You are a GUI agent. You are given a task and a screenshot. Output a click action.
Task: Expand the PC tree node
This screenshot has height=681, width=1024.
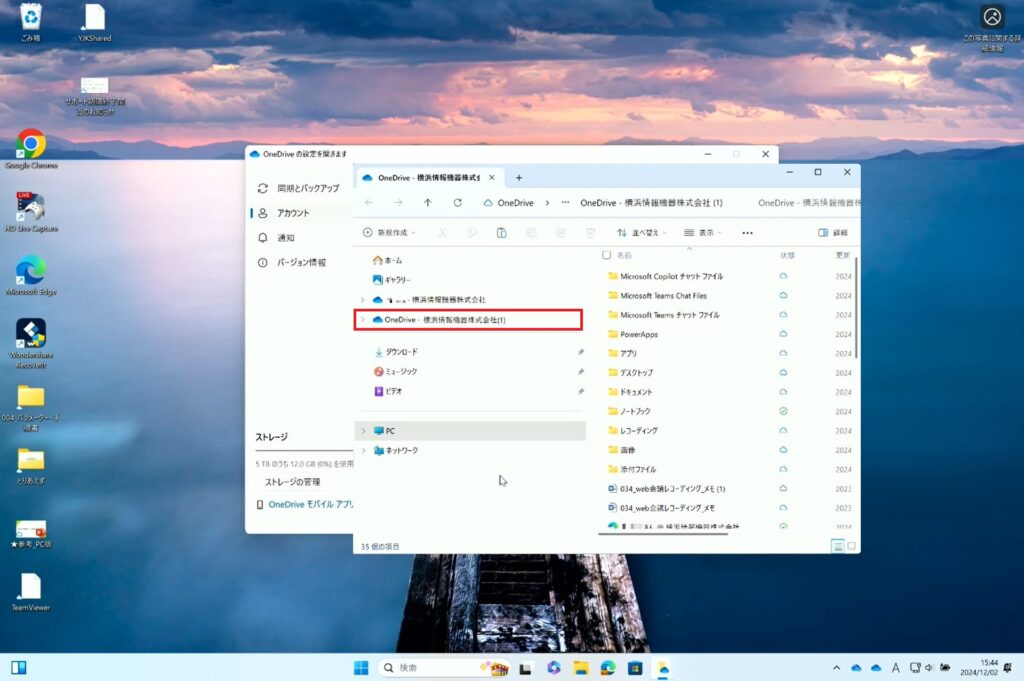[364, 431]
